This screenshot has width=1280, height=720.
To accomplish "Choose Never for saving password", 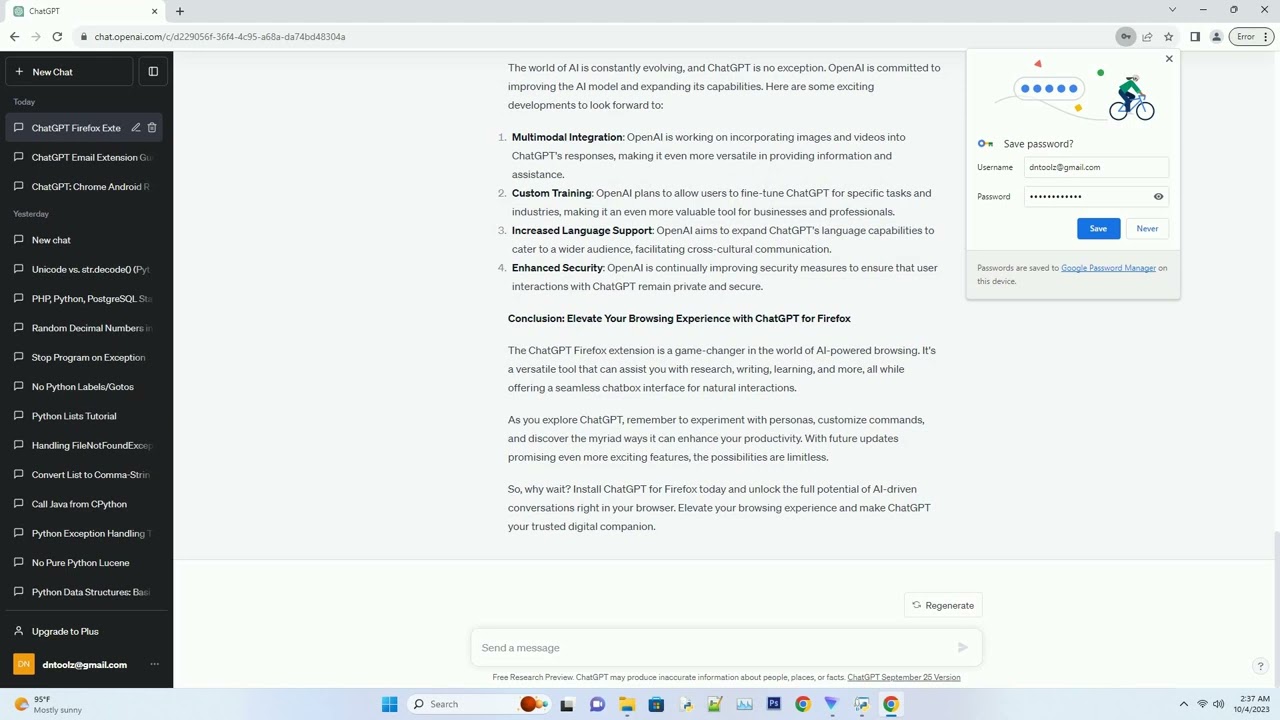I will [x=1147, y=229].
